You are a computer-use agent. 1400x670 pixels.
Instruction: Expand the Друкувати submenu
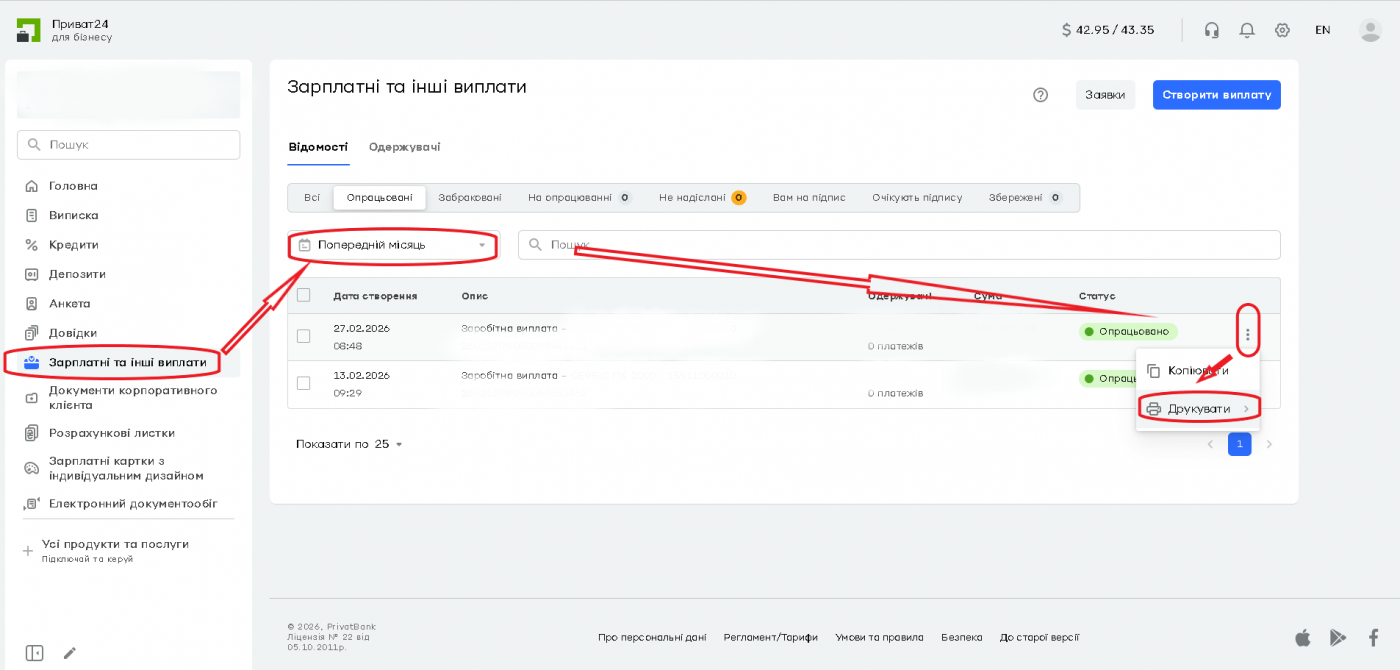(1198, 409)
